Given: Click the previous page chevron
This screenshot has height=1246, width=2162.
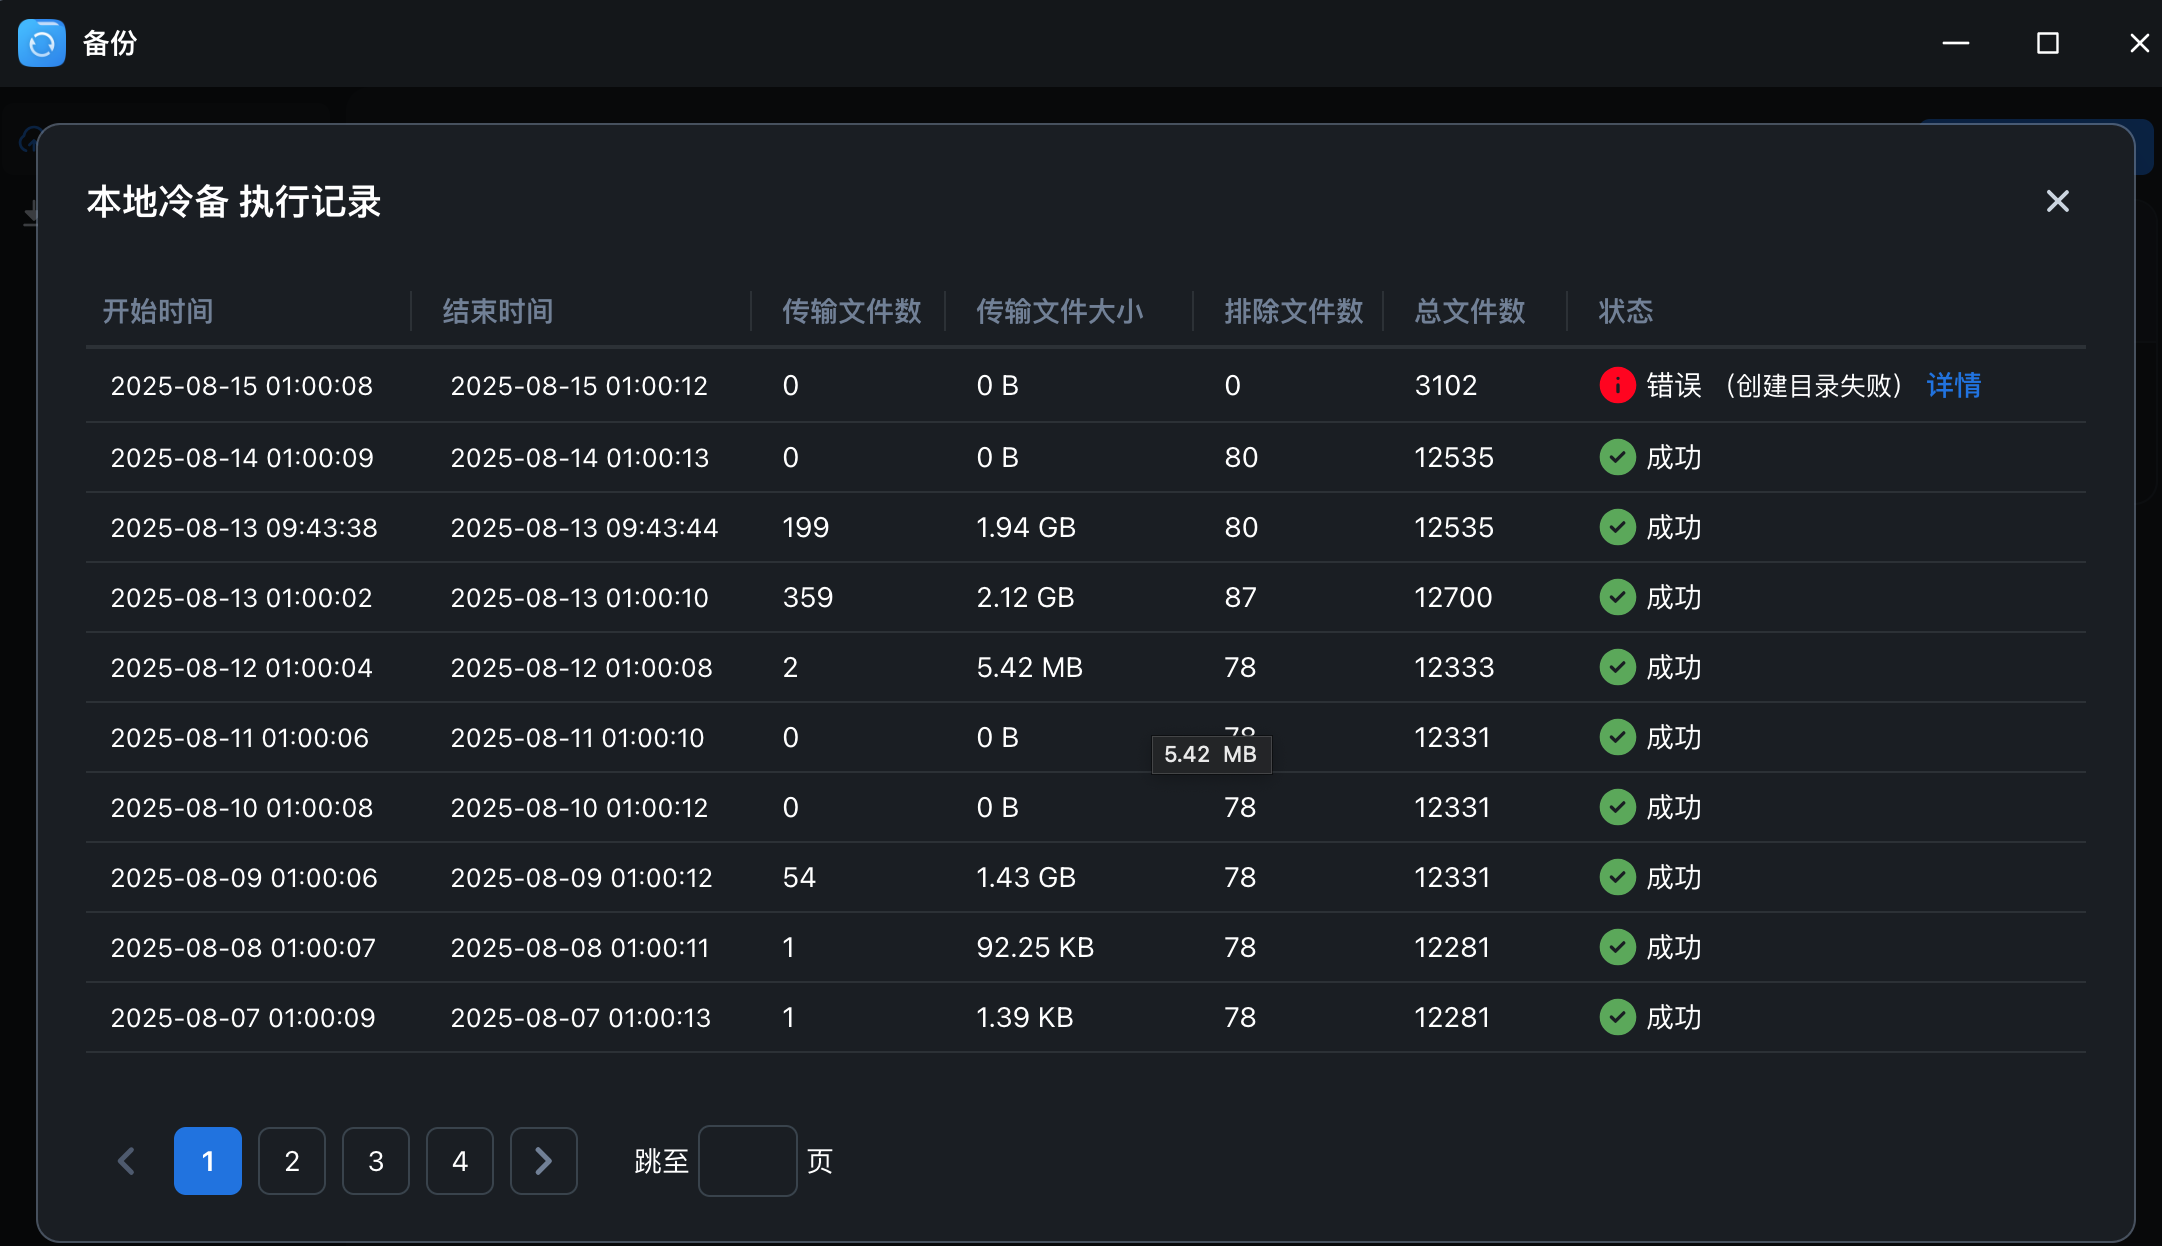Looking at the screenshot, I should pos(126,1161).
